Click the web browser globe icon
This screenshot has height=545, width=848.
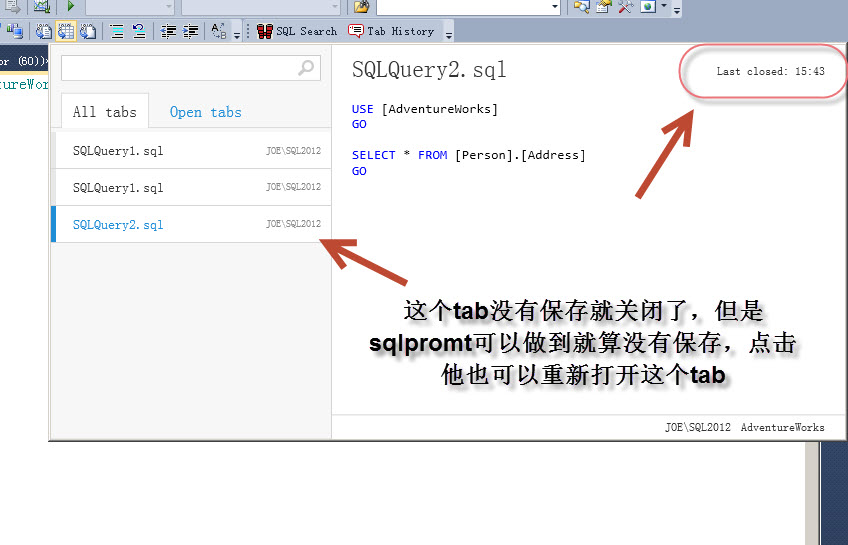tap(648, 6)
